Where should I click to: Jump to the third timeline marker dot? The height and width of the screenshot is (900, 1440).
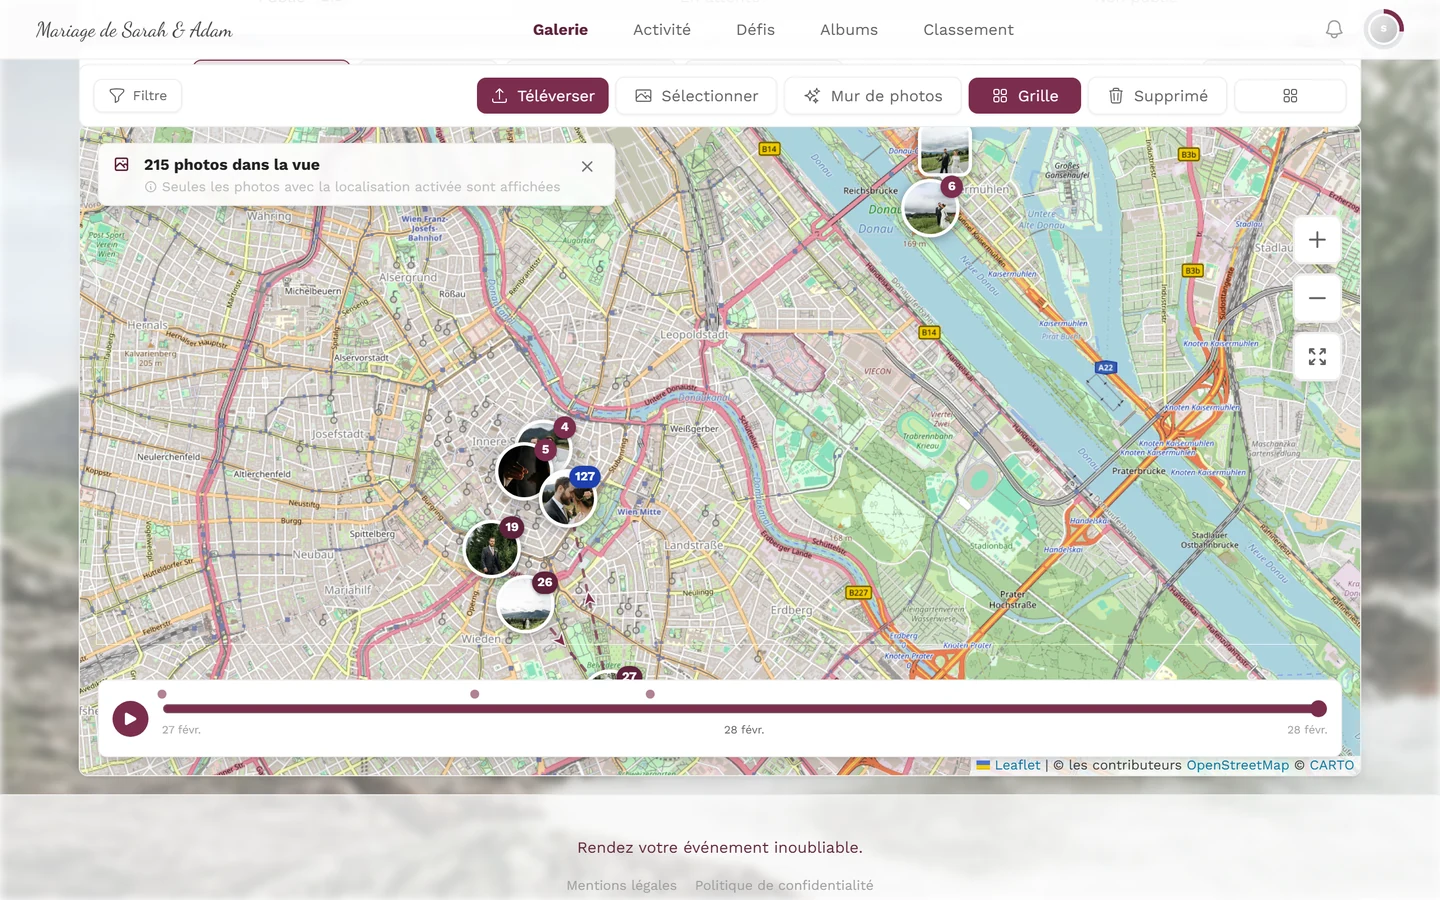point(650,694)
